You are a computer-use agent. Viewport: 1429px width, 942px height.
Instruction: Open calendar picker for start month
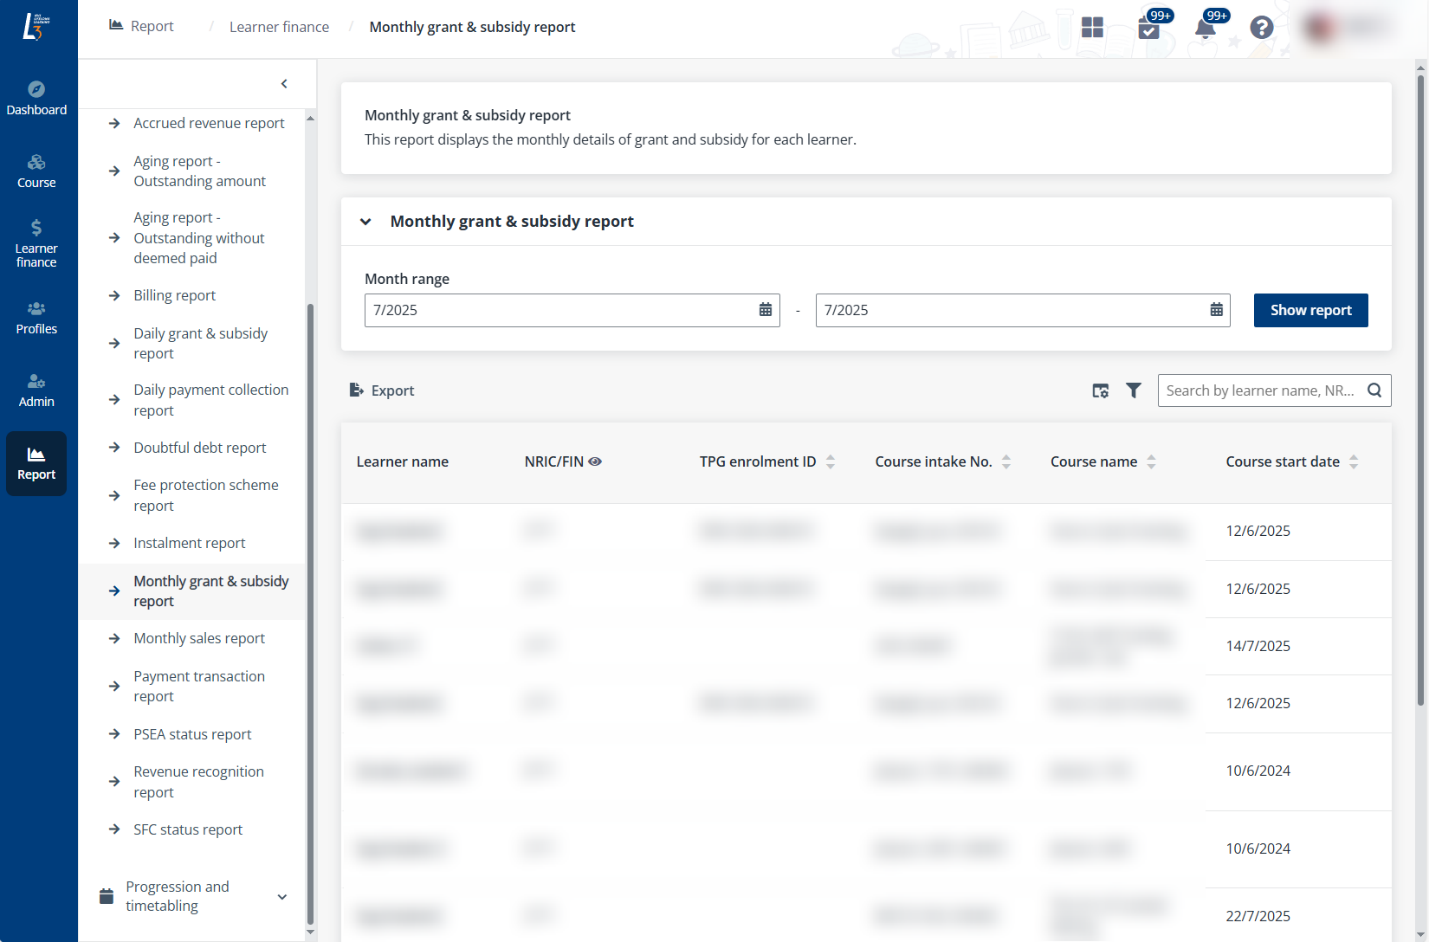765,310
